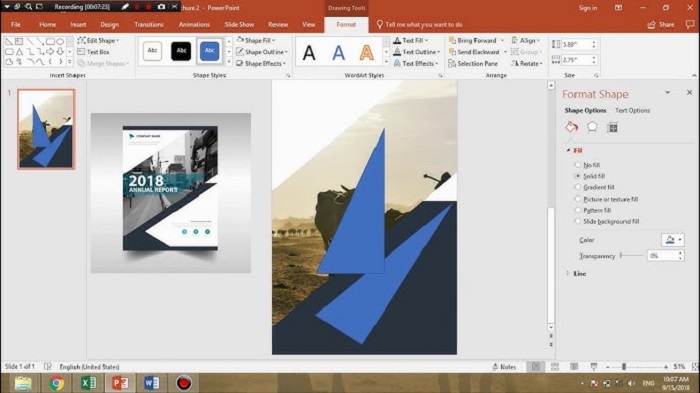700x393 pixels.
Task: Switch to the Home tab
Action: [x=47, y=25]
